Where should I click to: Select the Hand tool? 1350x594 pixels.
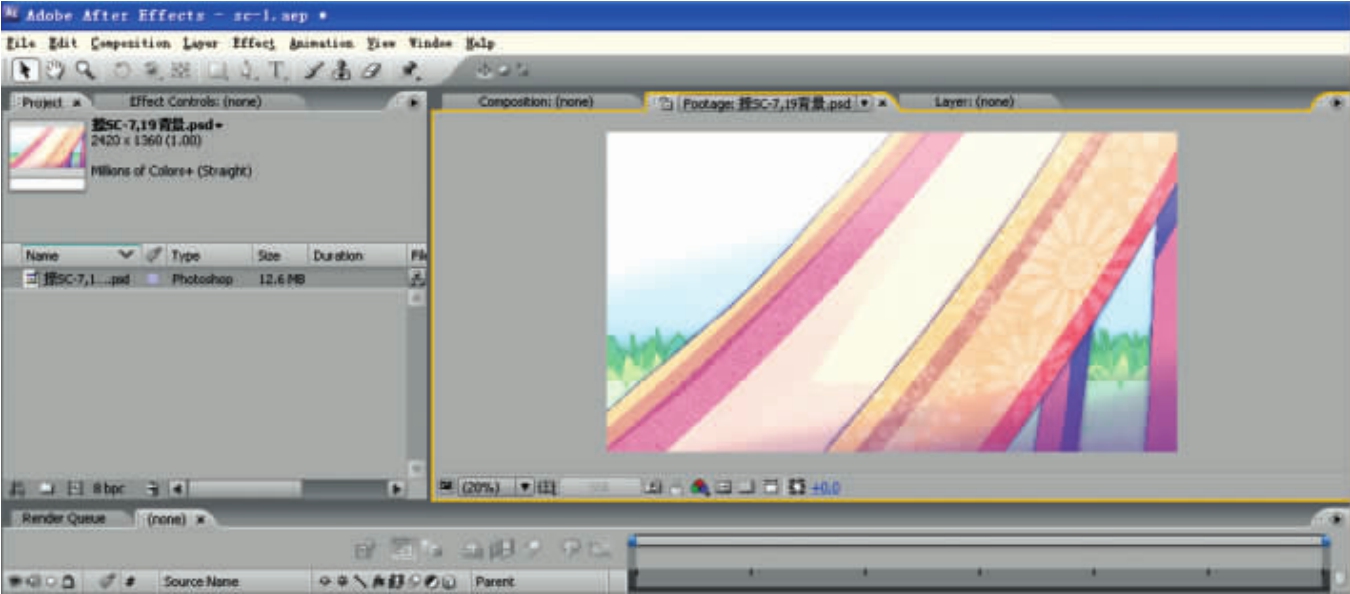click(x=57, y=70)
